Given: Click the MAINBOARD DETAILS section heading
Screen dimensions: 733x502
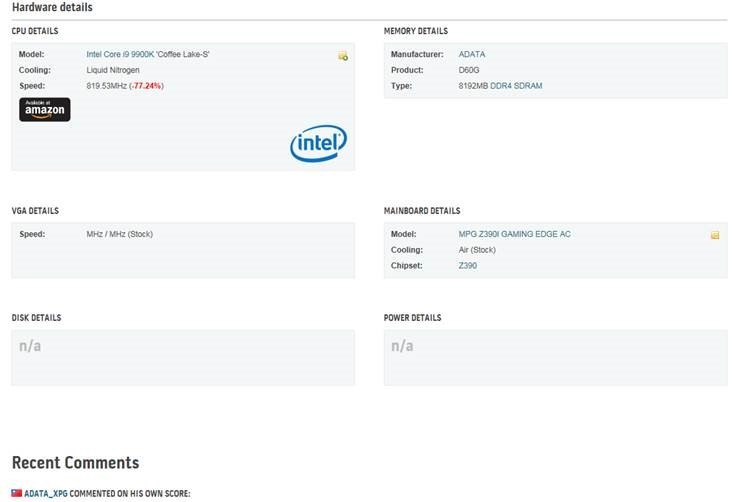Looking at the screenshot, I should [x=422, y=211].
